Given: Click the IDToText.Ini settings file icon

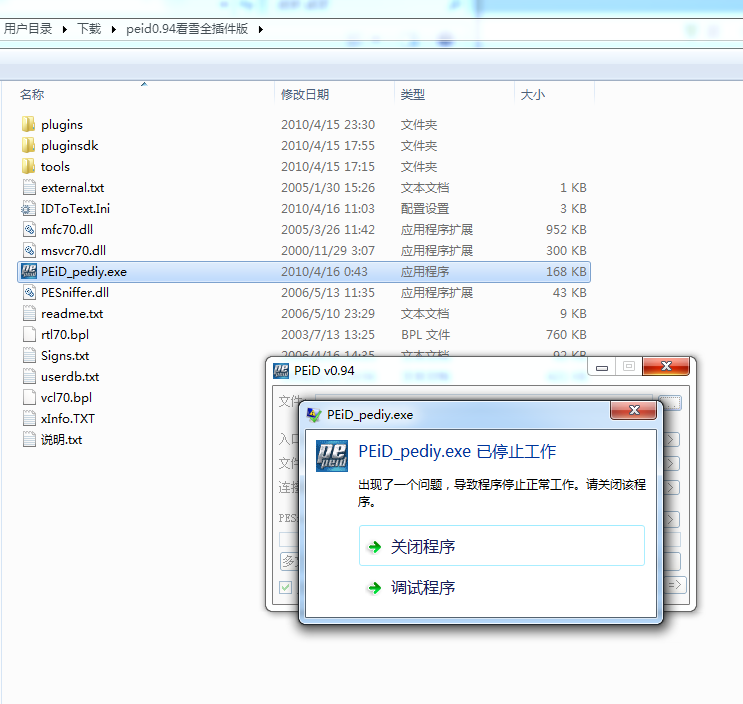Looking at the screenshot, I should [28, 208].
